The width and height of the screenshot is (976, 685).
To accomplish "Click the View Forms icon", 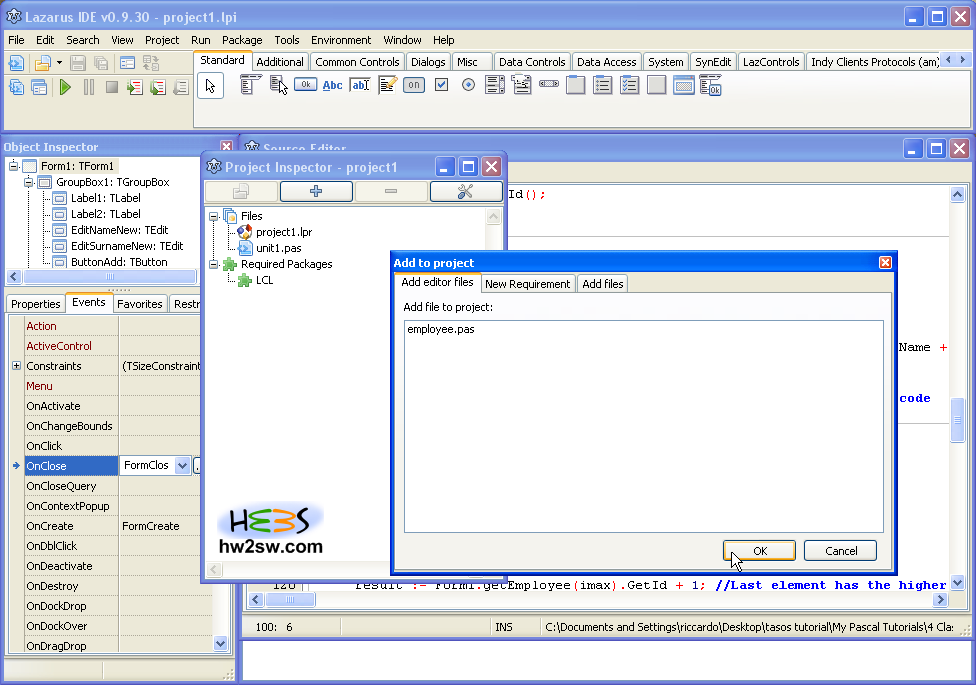I will (x=39, y=87).
